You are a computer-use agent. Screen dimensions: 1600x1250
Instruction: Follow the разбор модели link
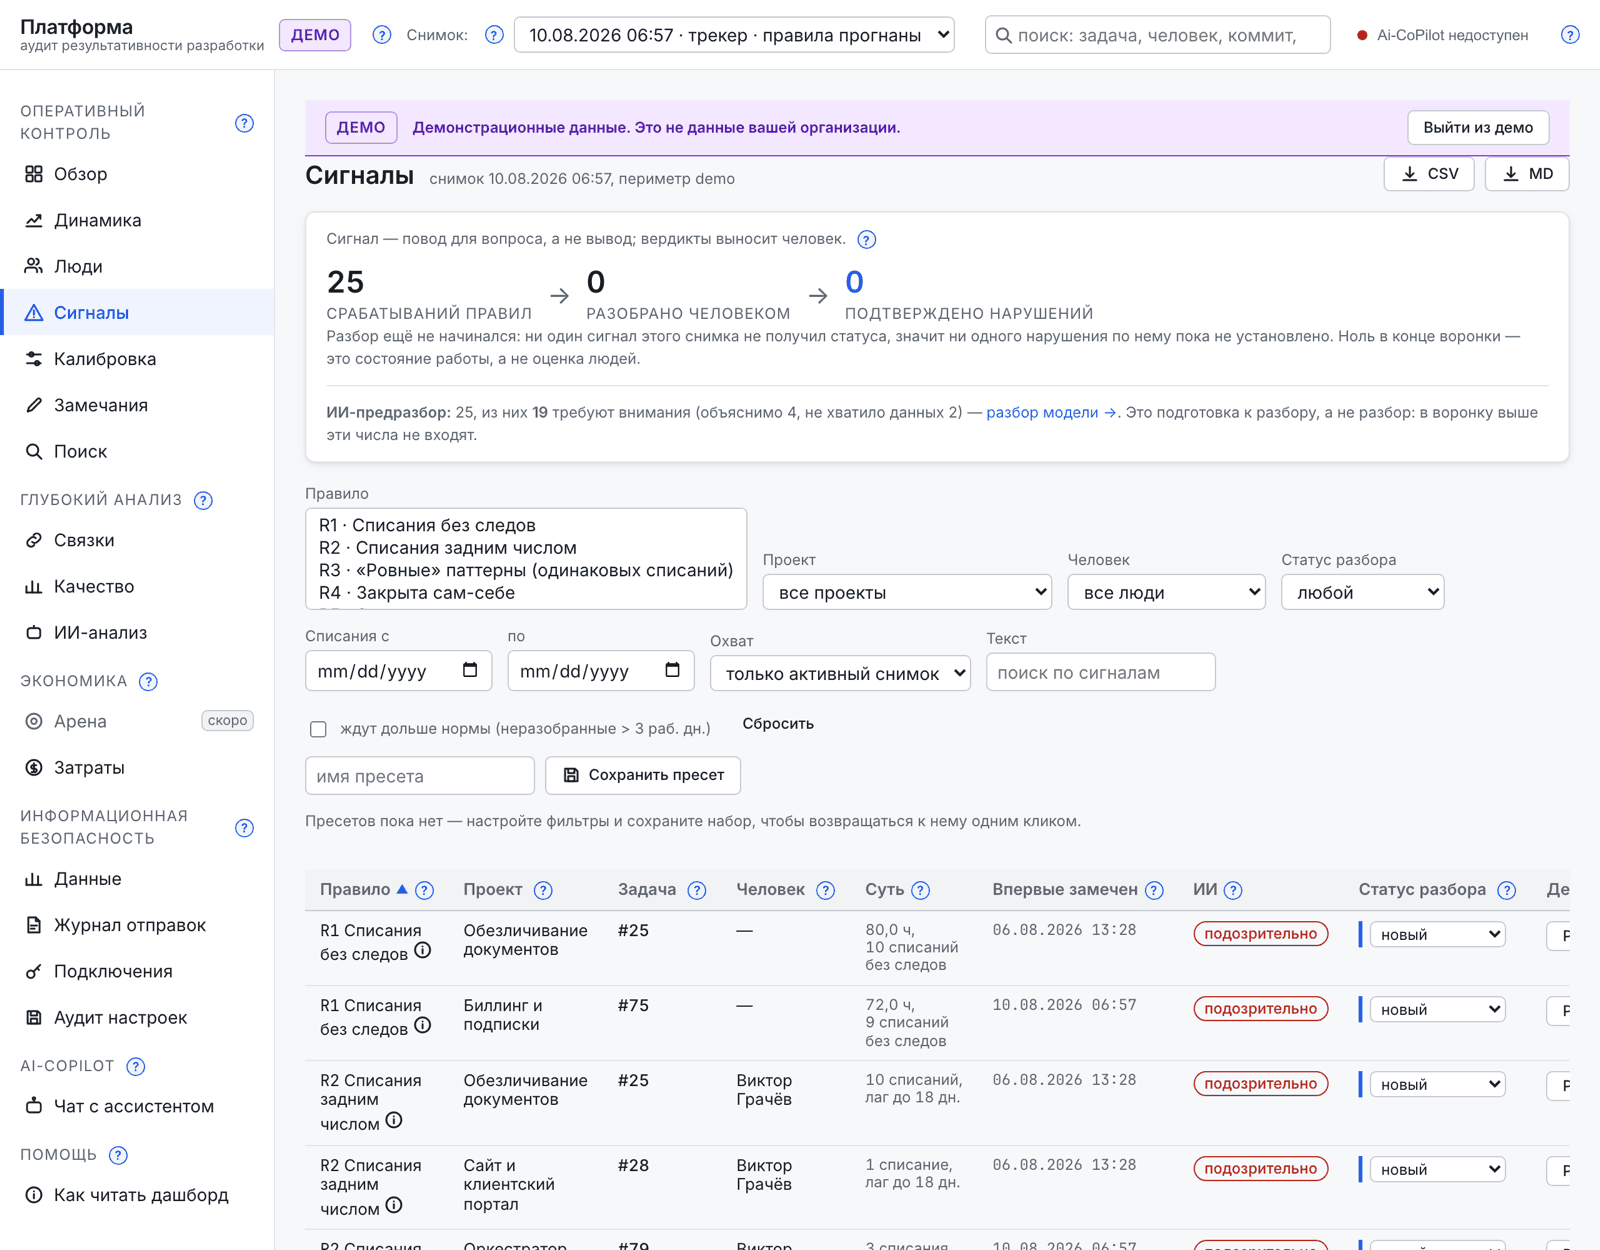point(1051,412)
